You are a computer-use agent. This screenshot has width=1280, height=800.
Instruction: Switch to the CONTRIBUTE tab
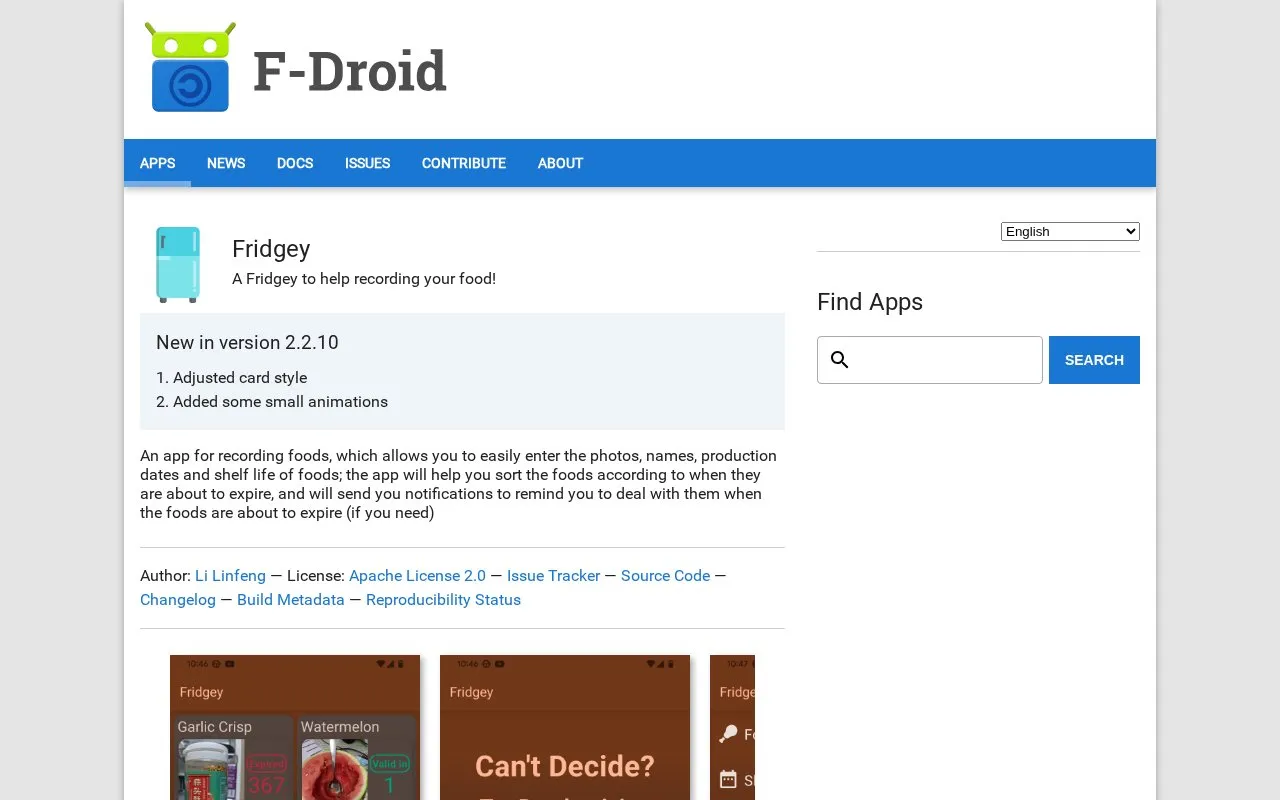(x=464, y=163)
